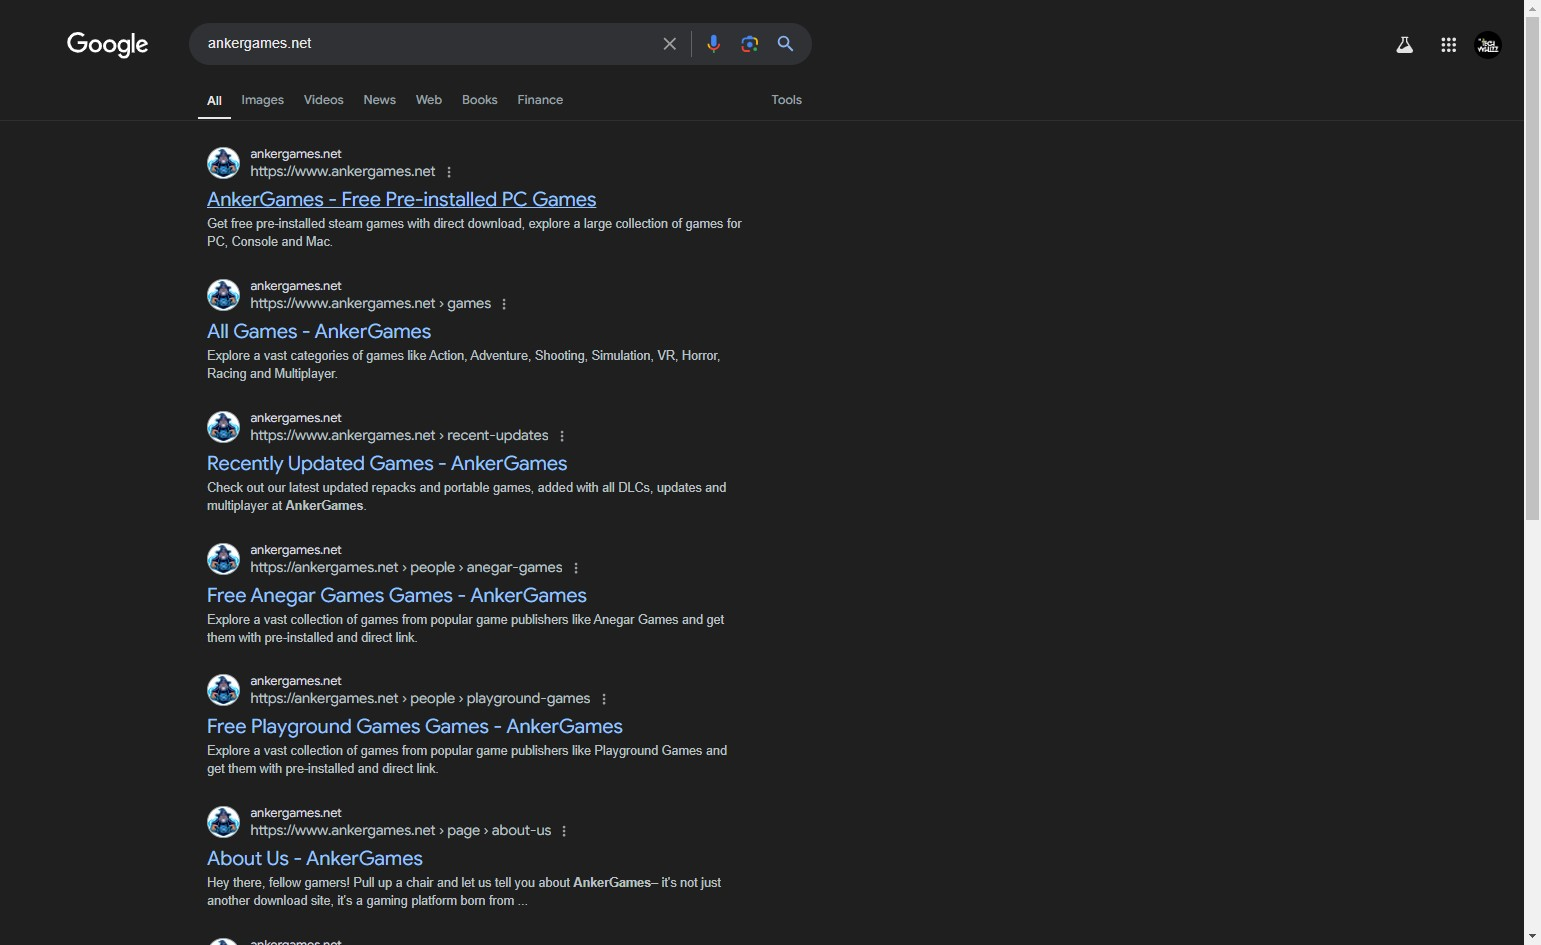
Task: Open 'Free Playground Games Games - AnkerGames' link
Action: pos(415,726)
